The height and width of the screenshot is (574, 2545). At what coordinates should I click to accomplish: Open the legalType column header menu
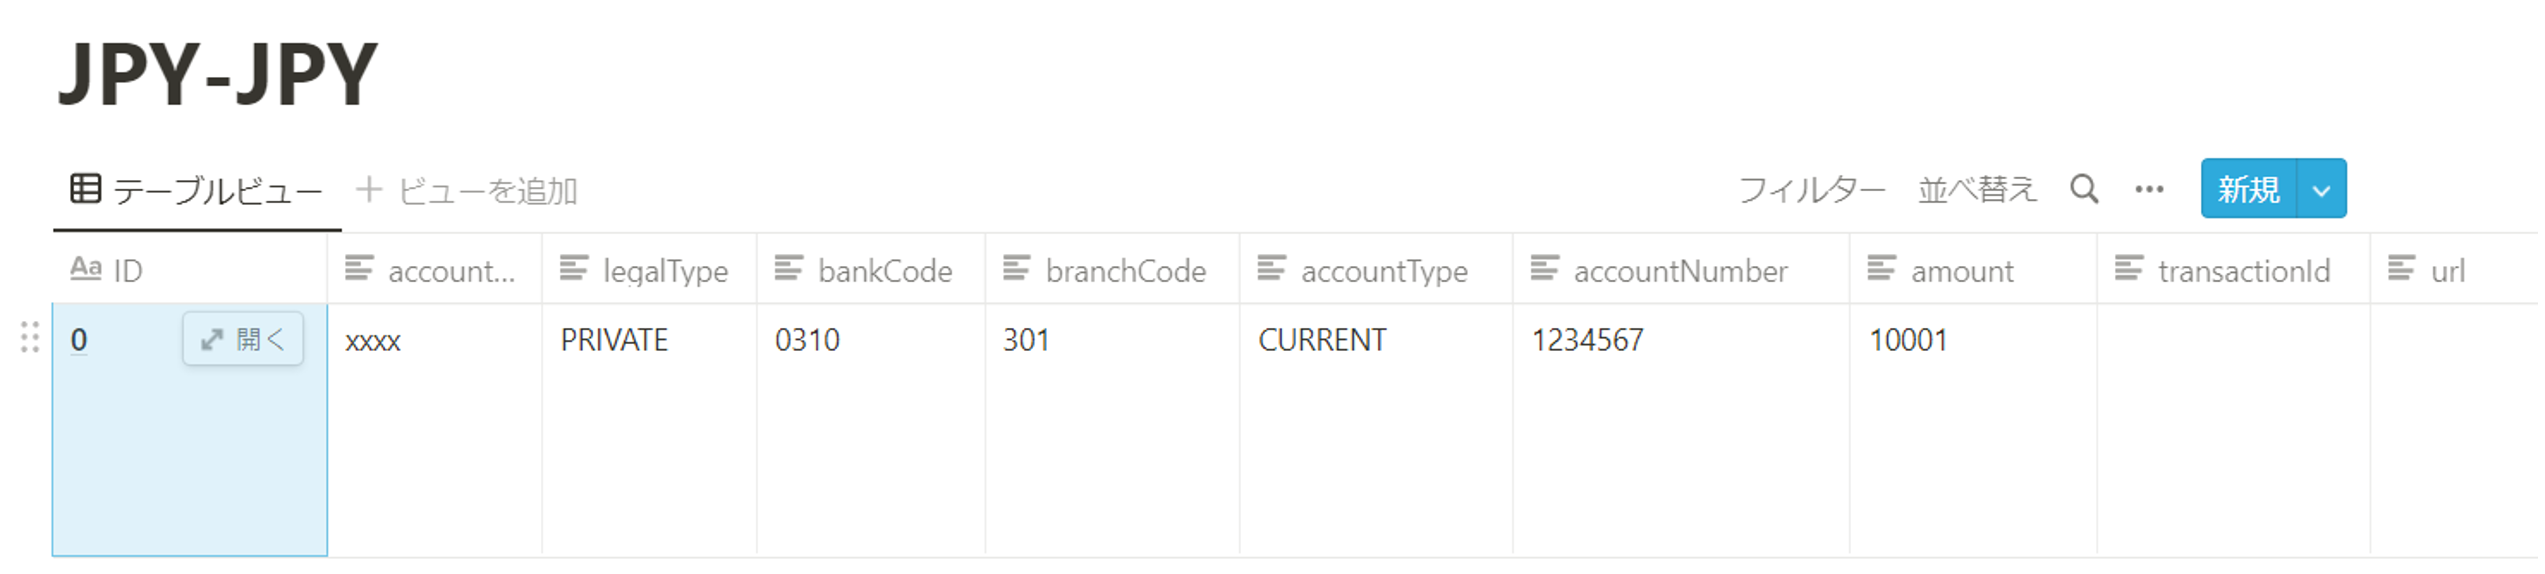coord(650,269)
